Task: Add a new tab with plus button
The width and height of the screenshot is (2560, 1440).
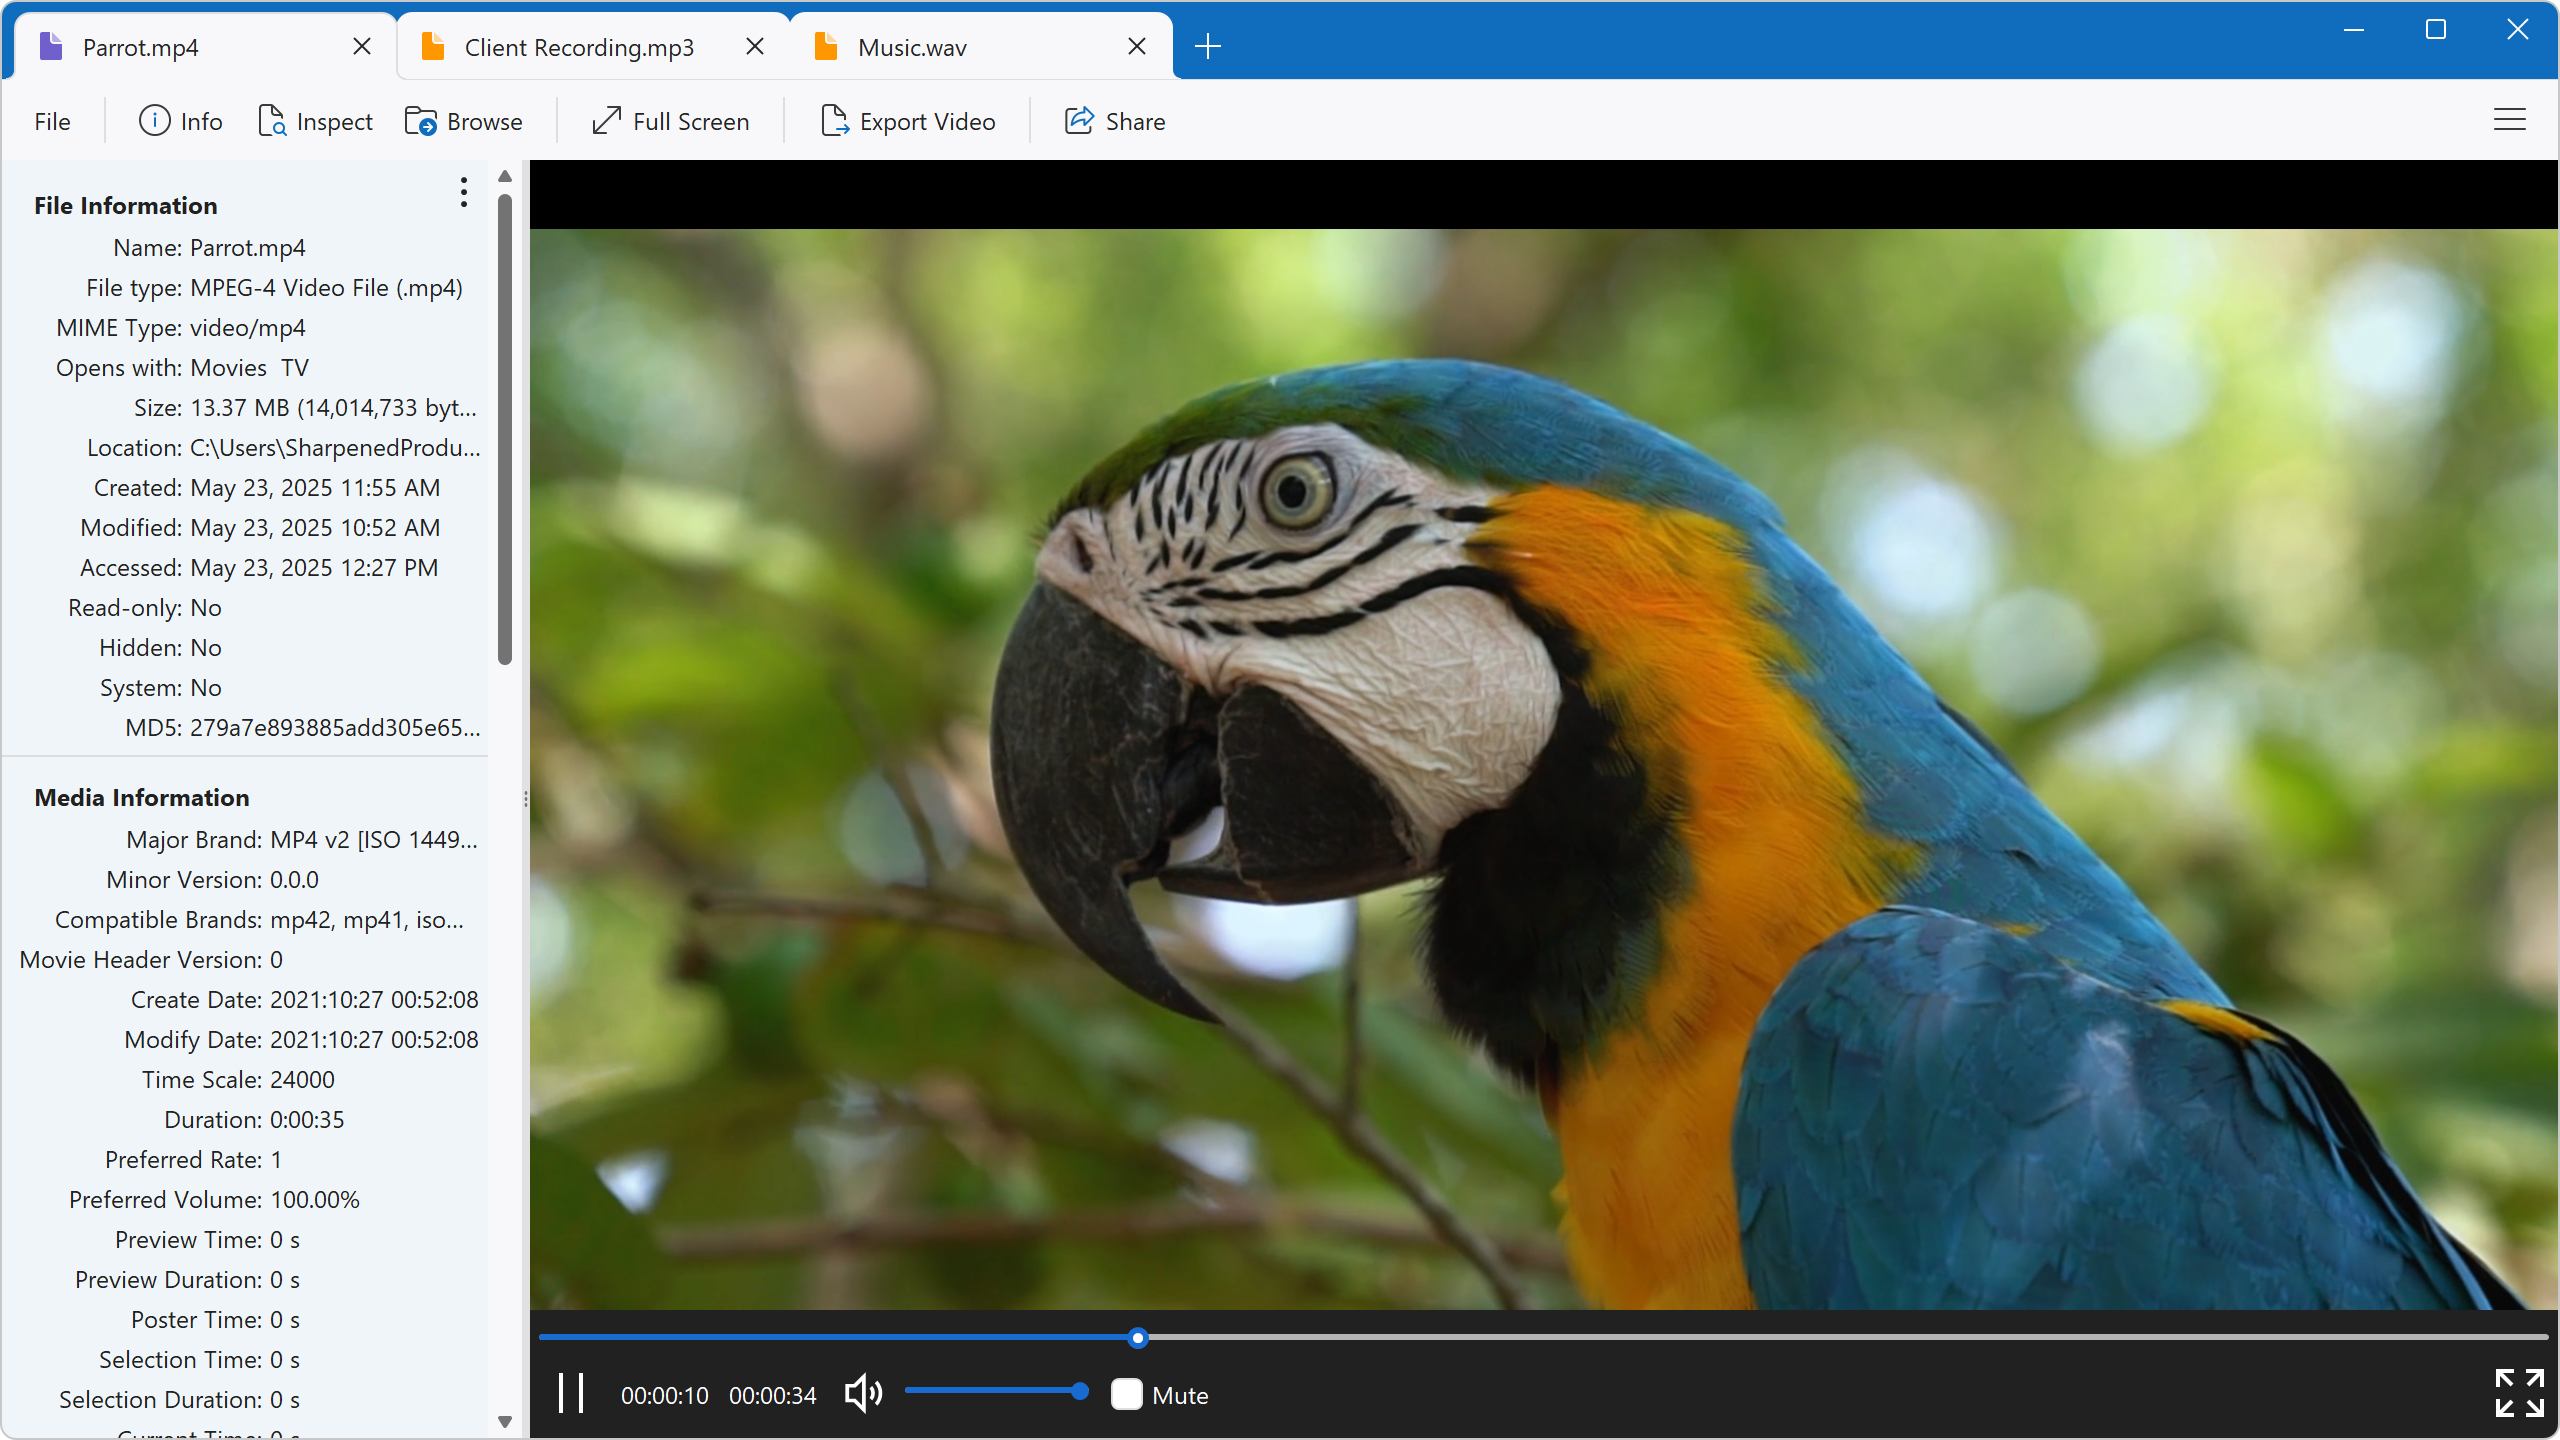Action: [1208, 46]
